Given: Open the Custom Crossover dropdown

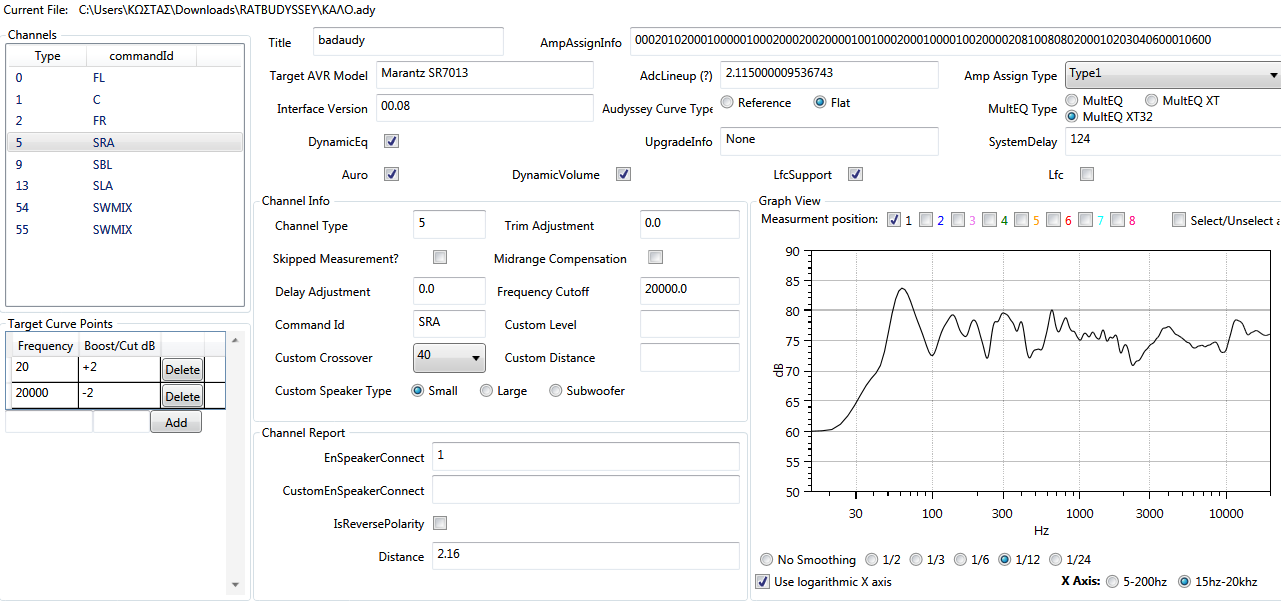Looking at the screenshot, I should coord(449,357).
